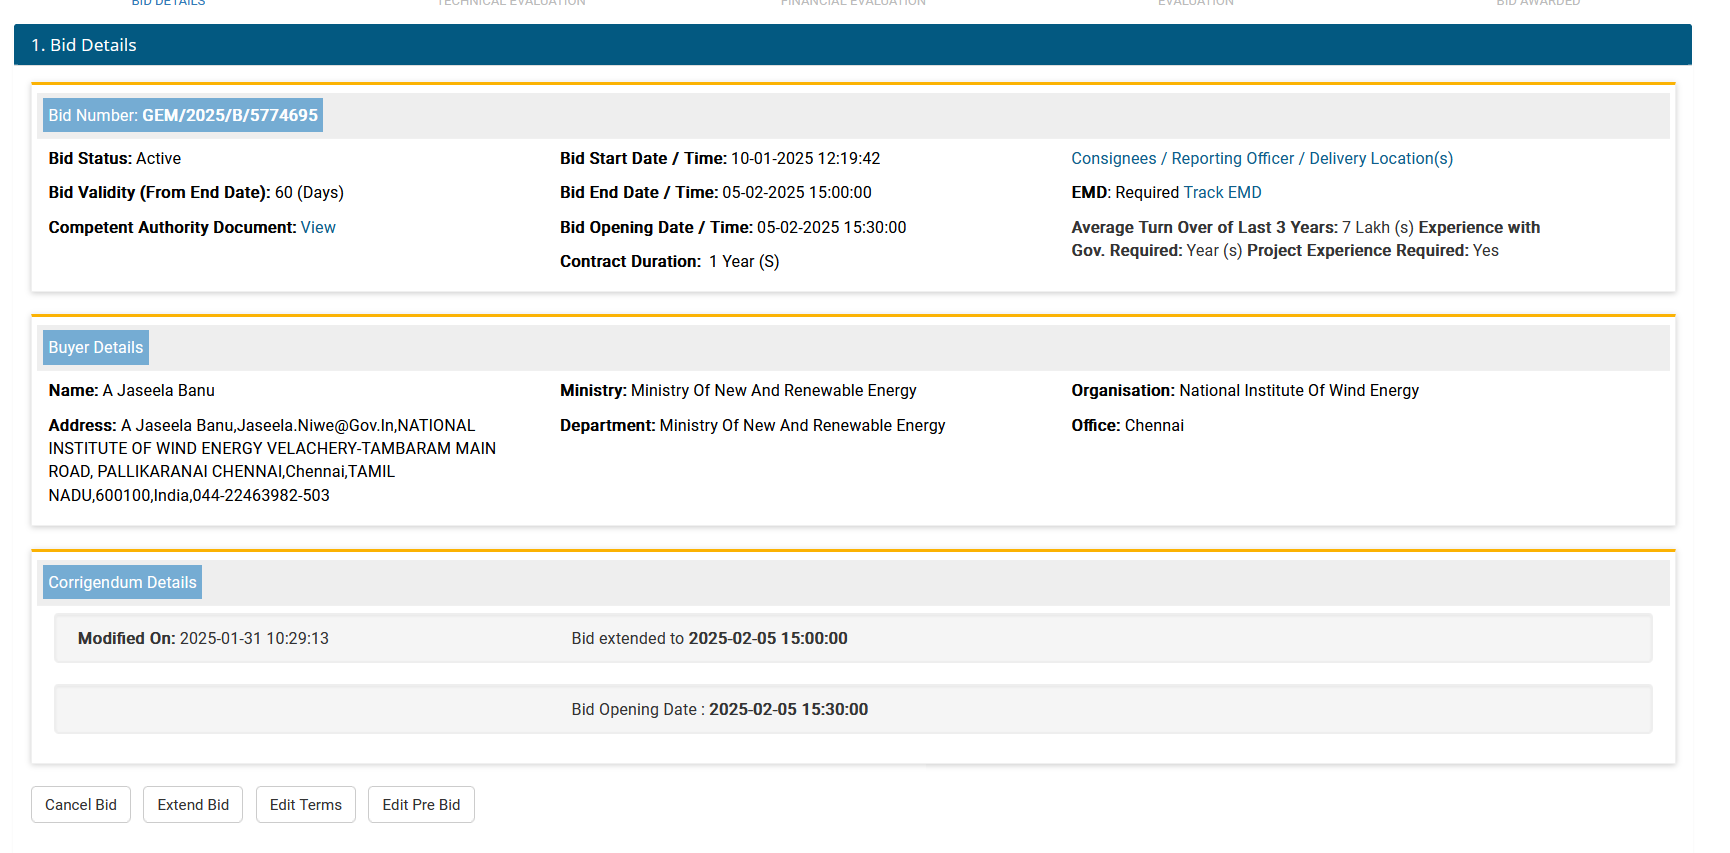Click the Buyer Details section label
This screenshot has height=853, width=1730.
tap(96, 348)
